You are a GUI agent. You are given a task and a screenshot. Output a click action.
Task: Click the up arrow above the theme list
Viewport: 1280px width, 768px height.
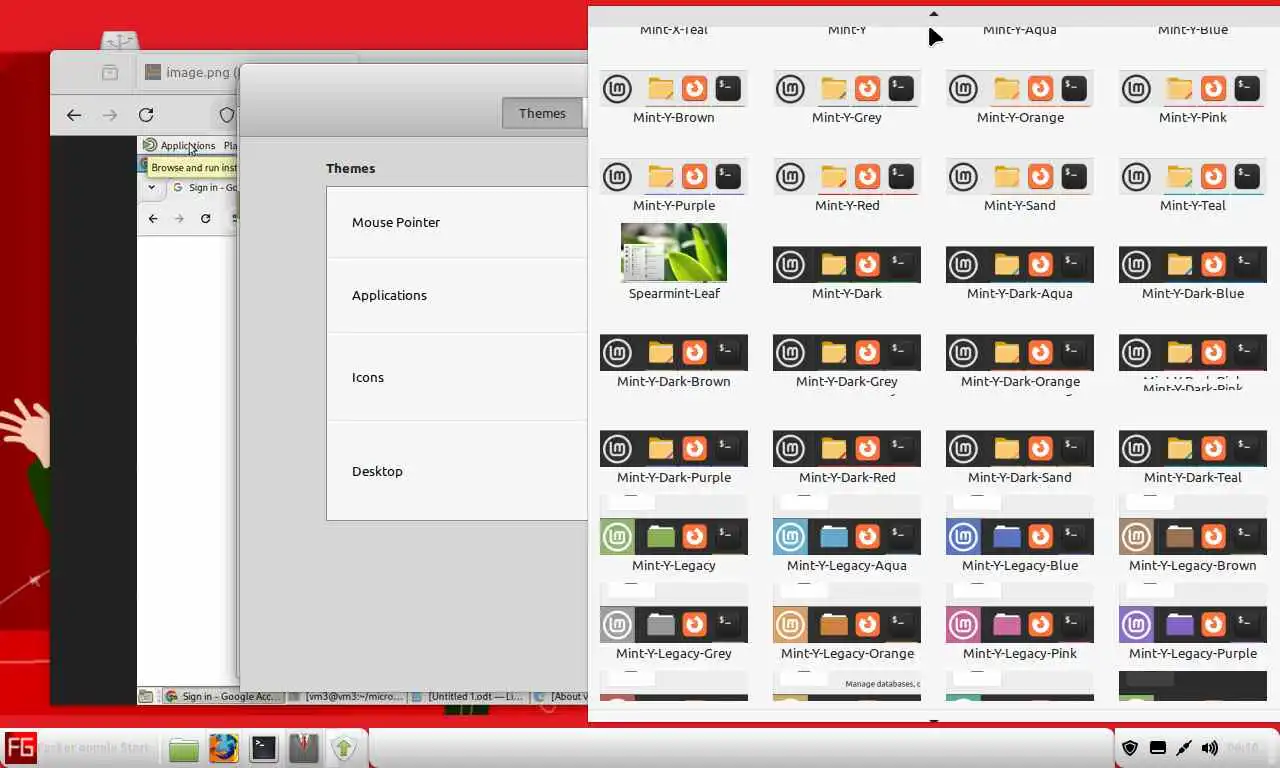point(934,14)
